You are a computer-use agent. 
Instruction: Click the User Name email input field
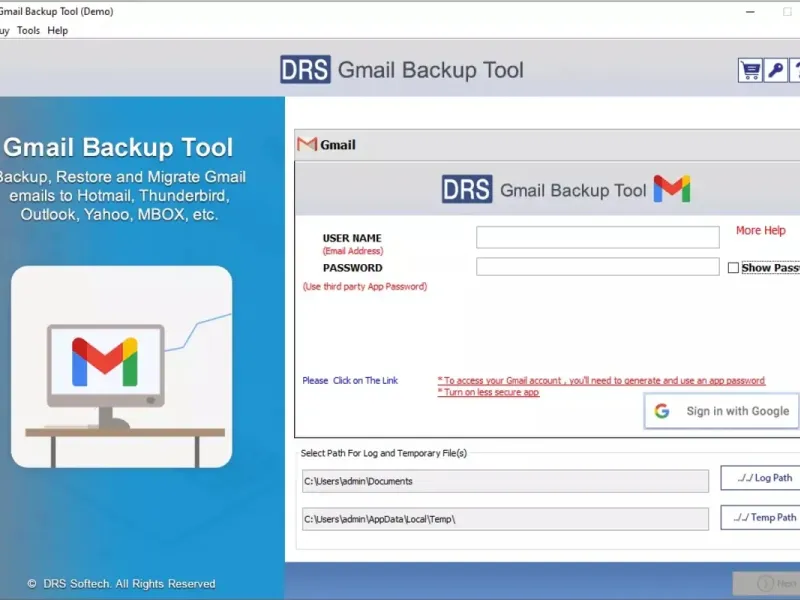(597, 237)
